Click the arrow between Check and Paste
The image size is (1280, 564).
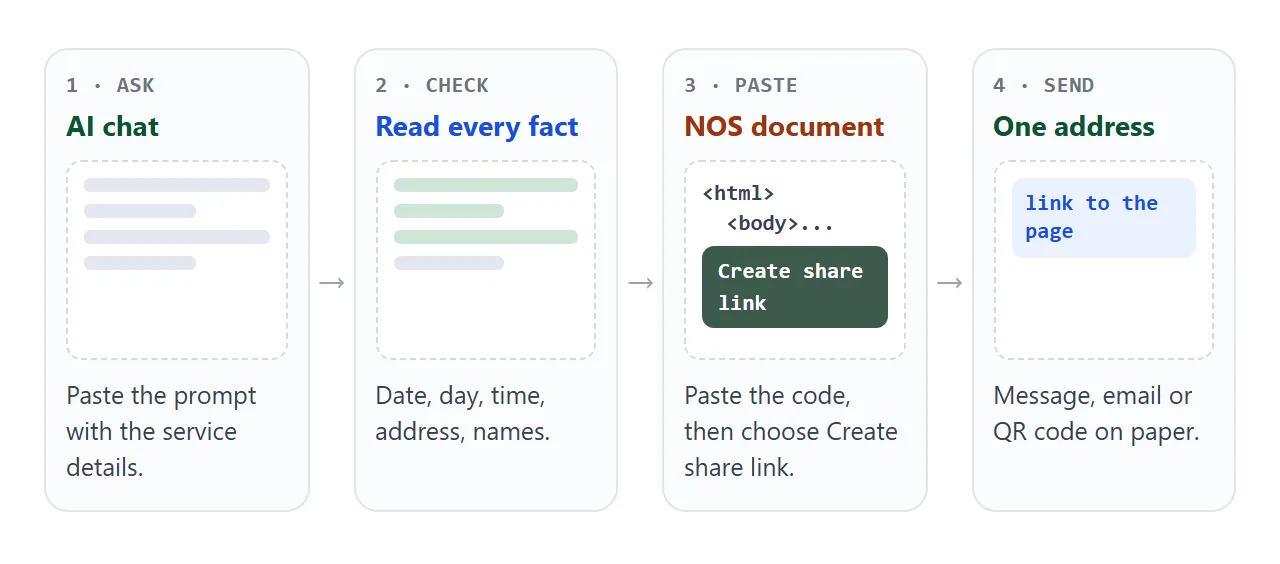[x=641, y=283]
